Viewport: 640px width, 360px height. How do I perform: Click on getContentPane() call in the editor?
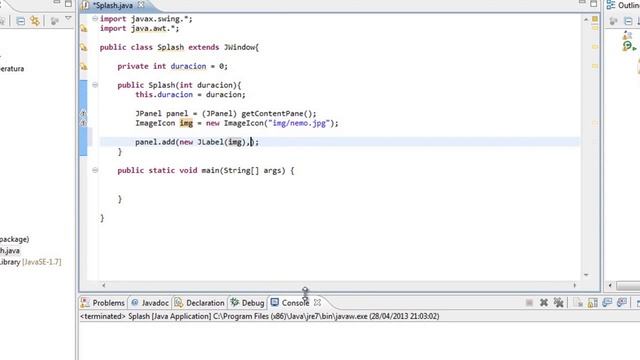pyautogui.click(x=276, y=113)
